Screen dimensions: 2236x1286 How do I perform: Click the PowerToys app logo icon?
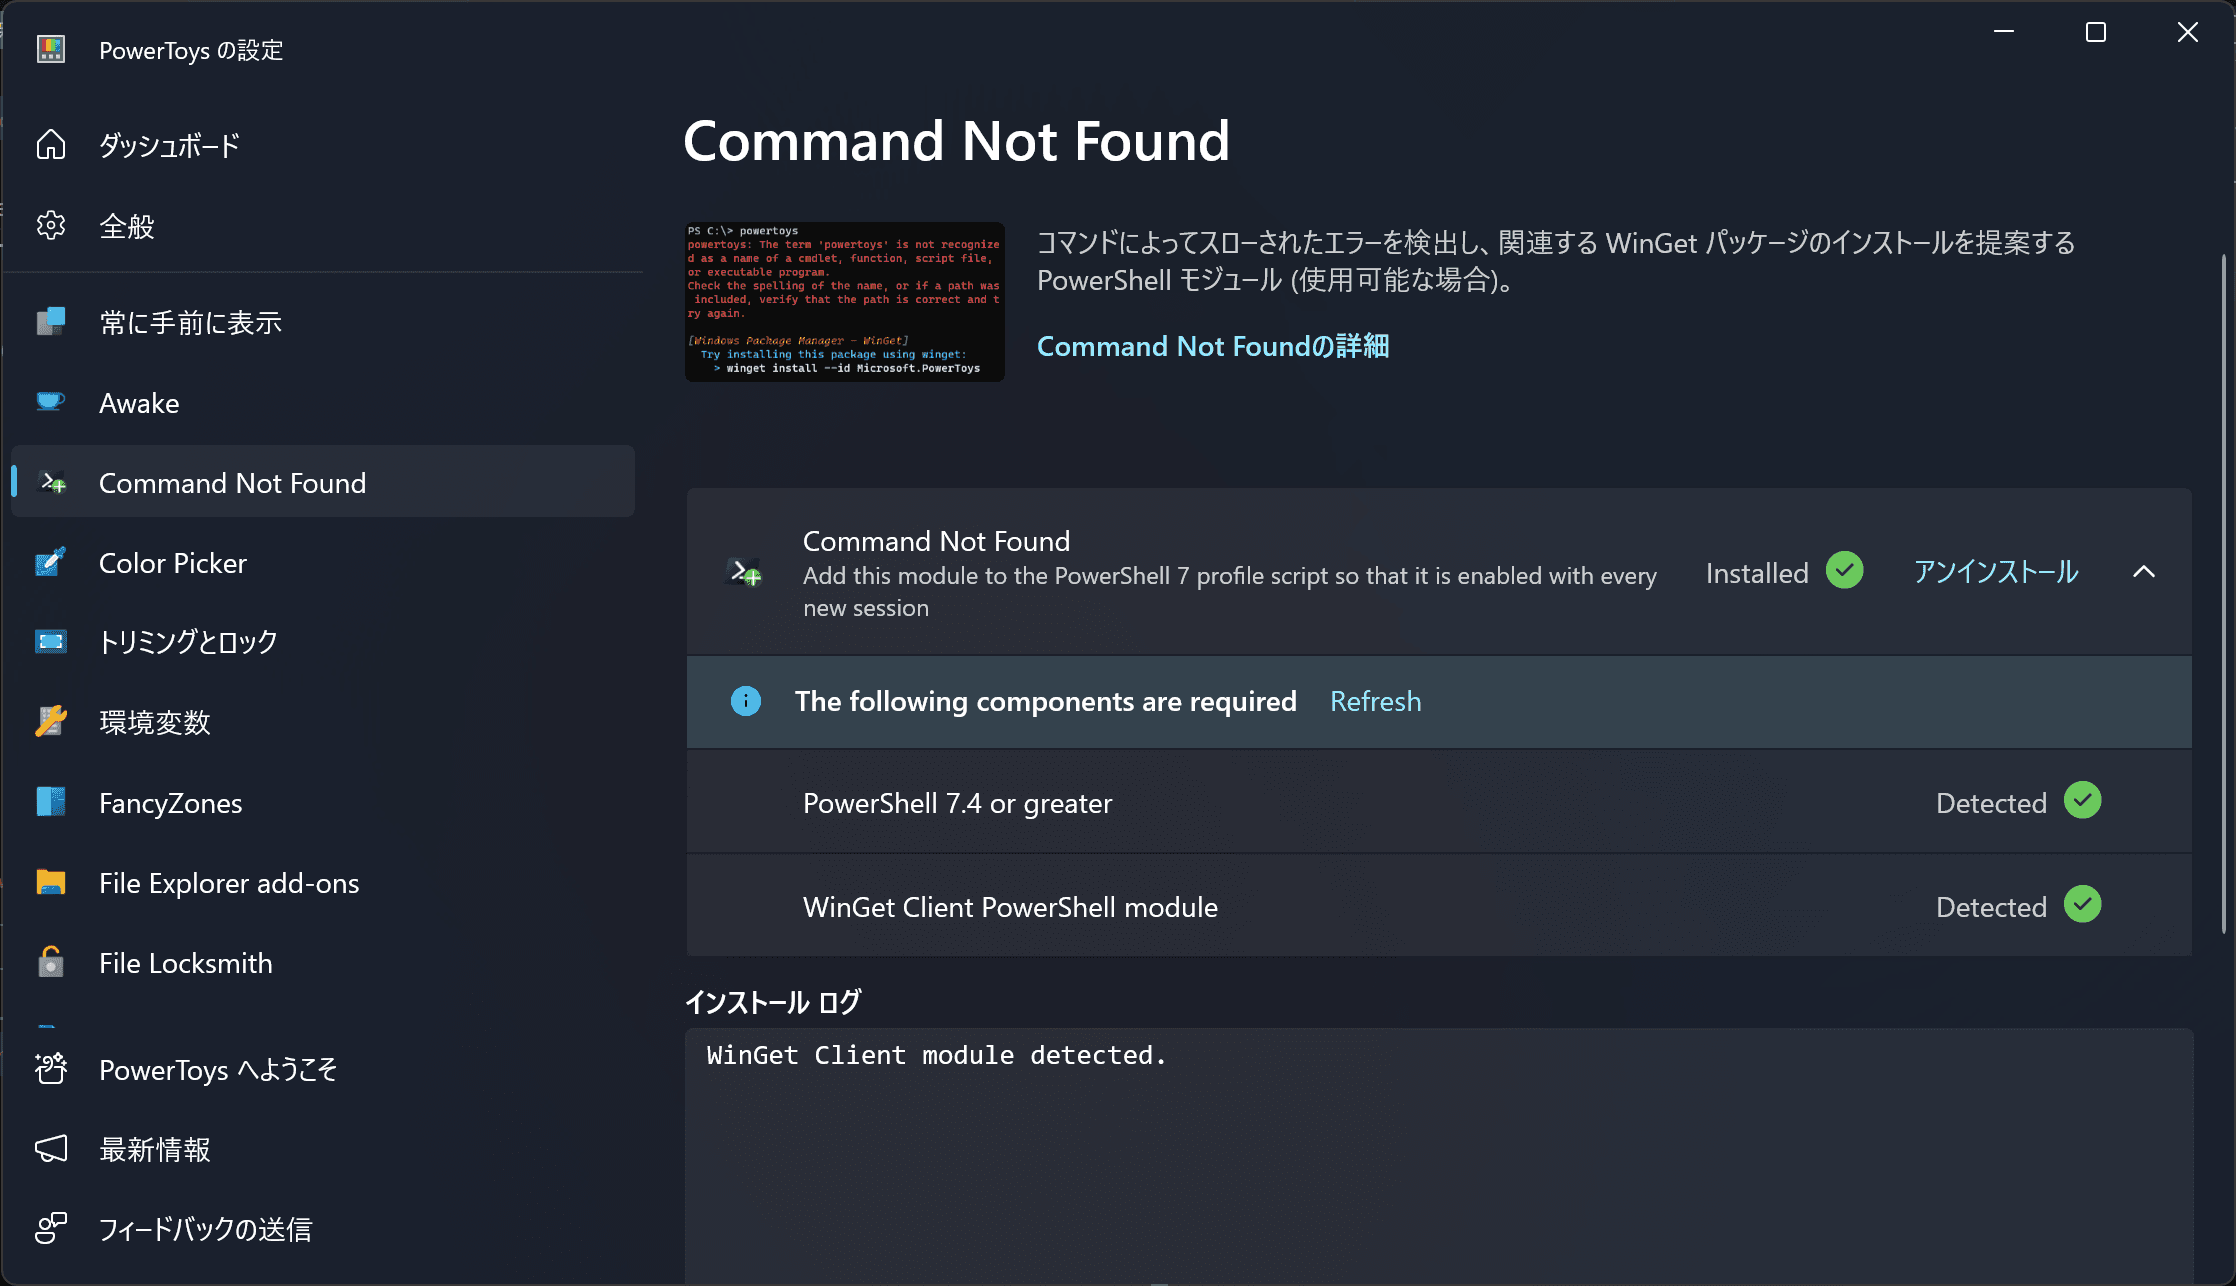[51, 49]
